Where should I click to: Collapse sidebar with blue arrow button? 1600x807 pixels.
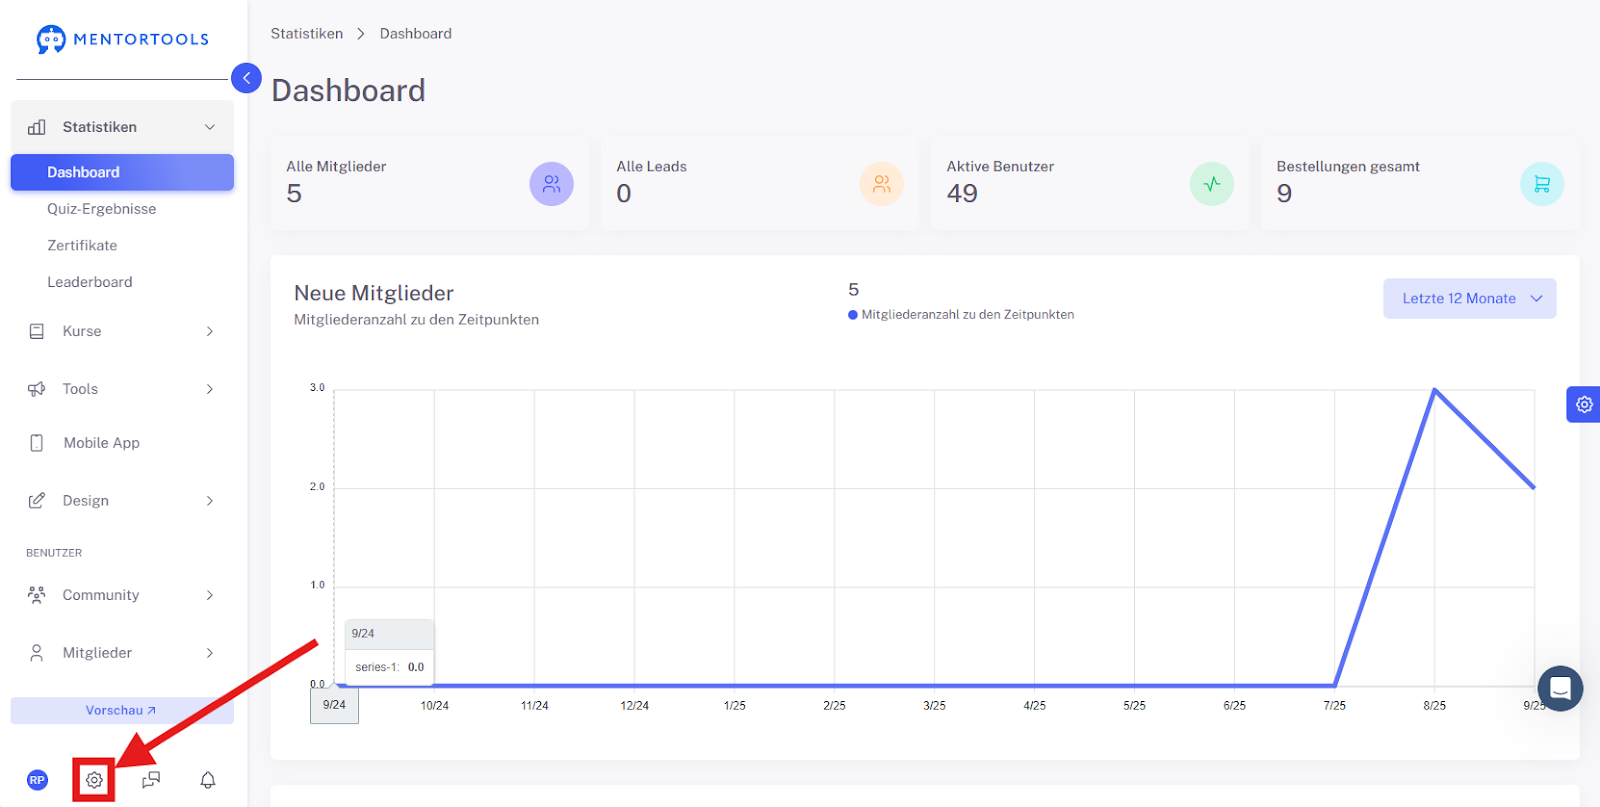(246, 78)
